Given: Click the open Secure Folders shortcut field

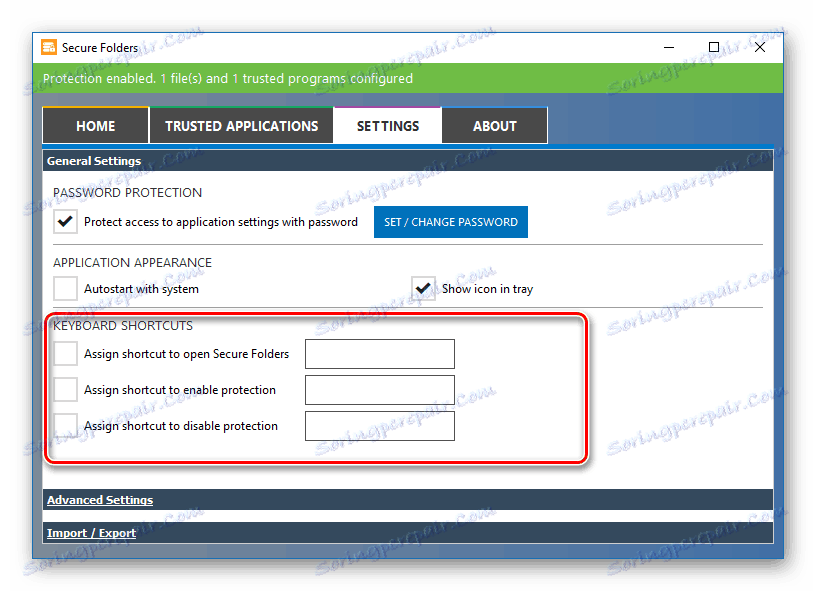Looking at the screenshot, I should (380, 354).
